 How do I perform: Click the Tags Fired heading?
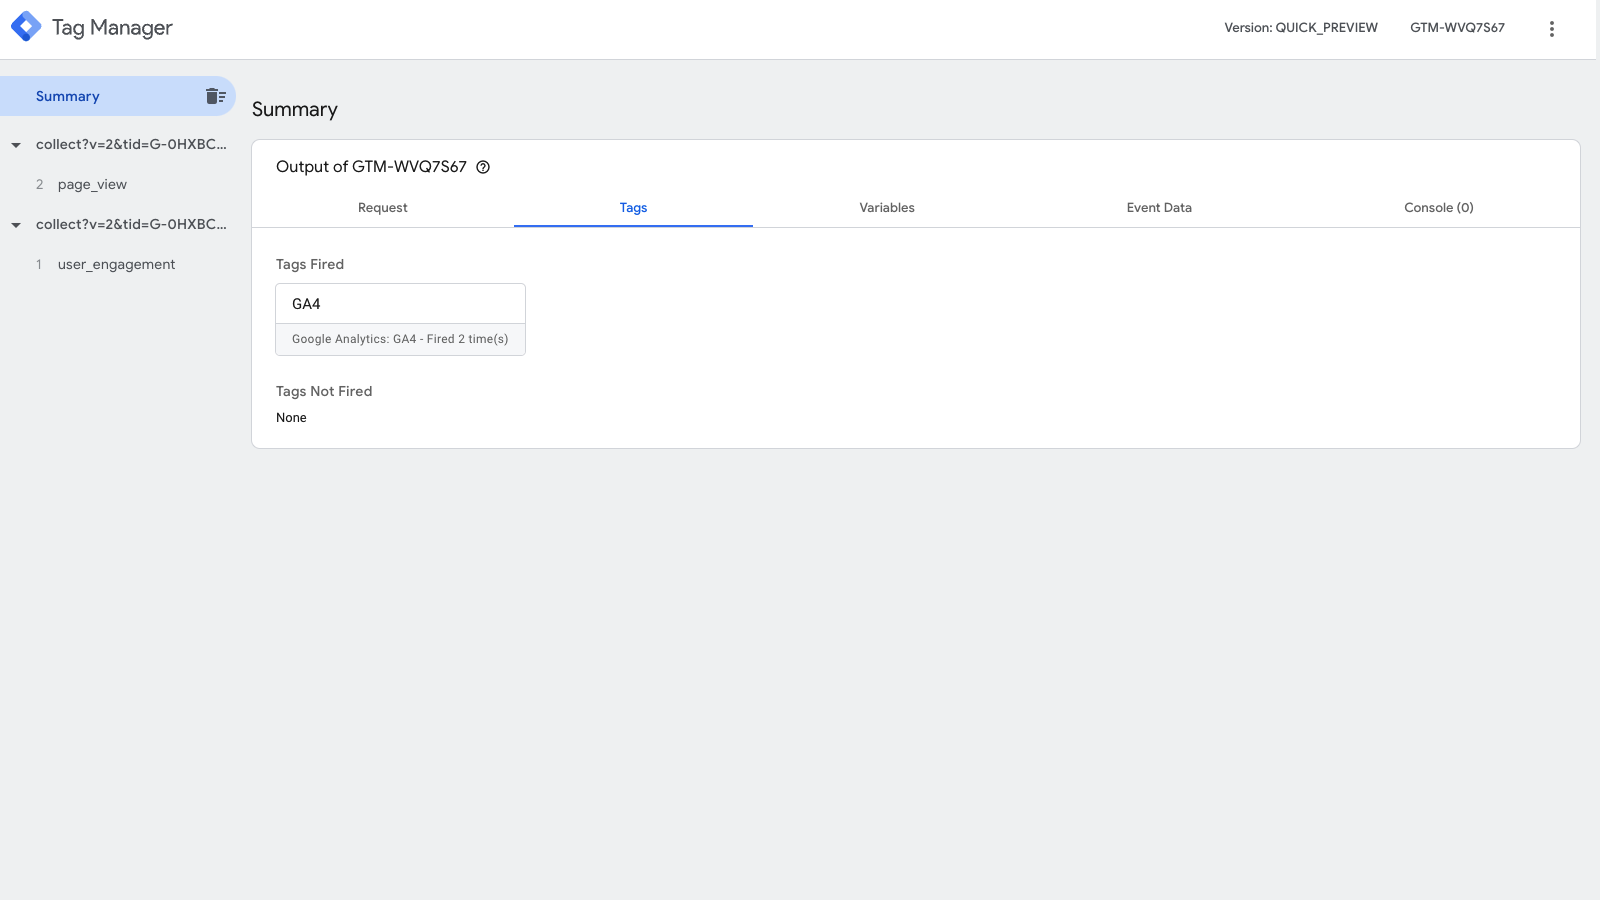[x=310, y=264]
